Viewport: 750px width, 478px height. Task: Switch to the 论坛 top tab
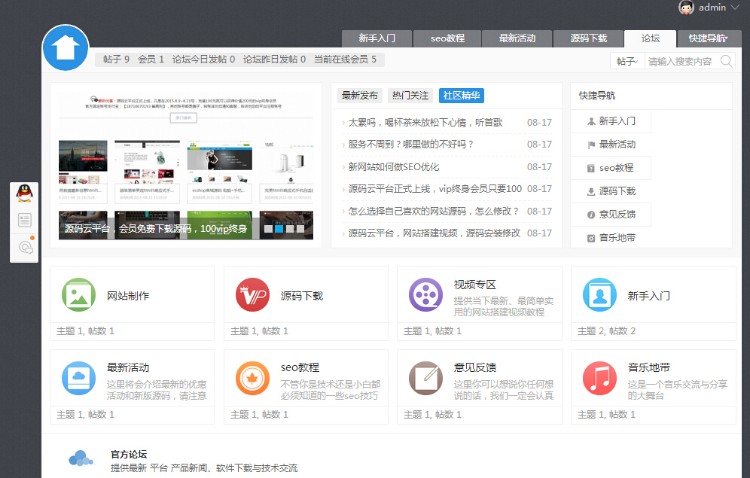650,38
